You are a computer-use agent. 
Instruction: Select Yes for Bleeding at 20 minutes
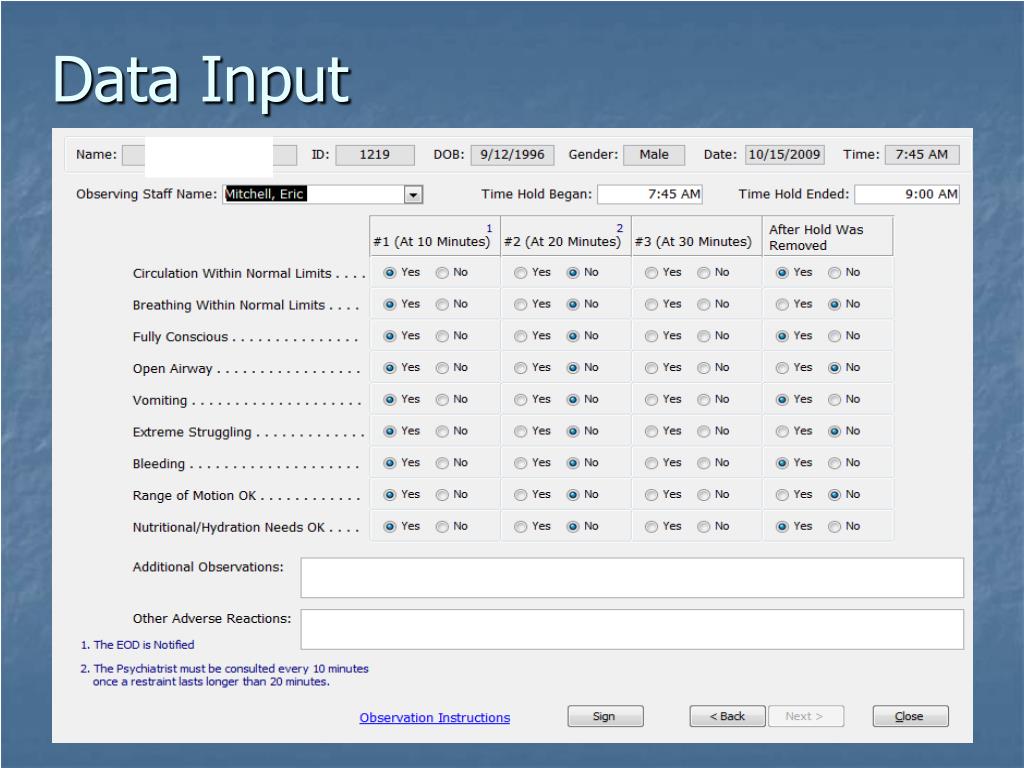(x=520, y=463)
